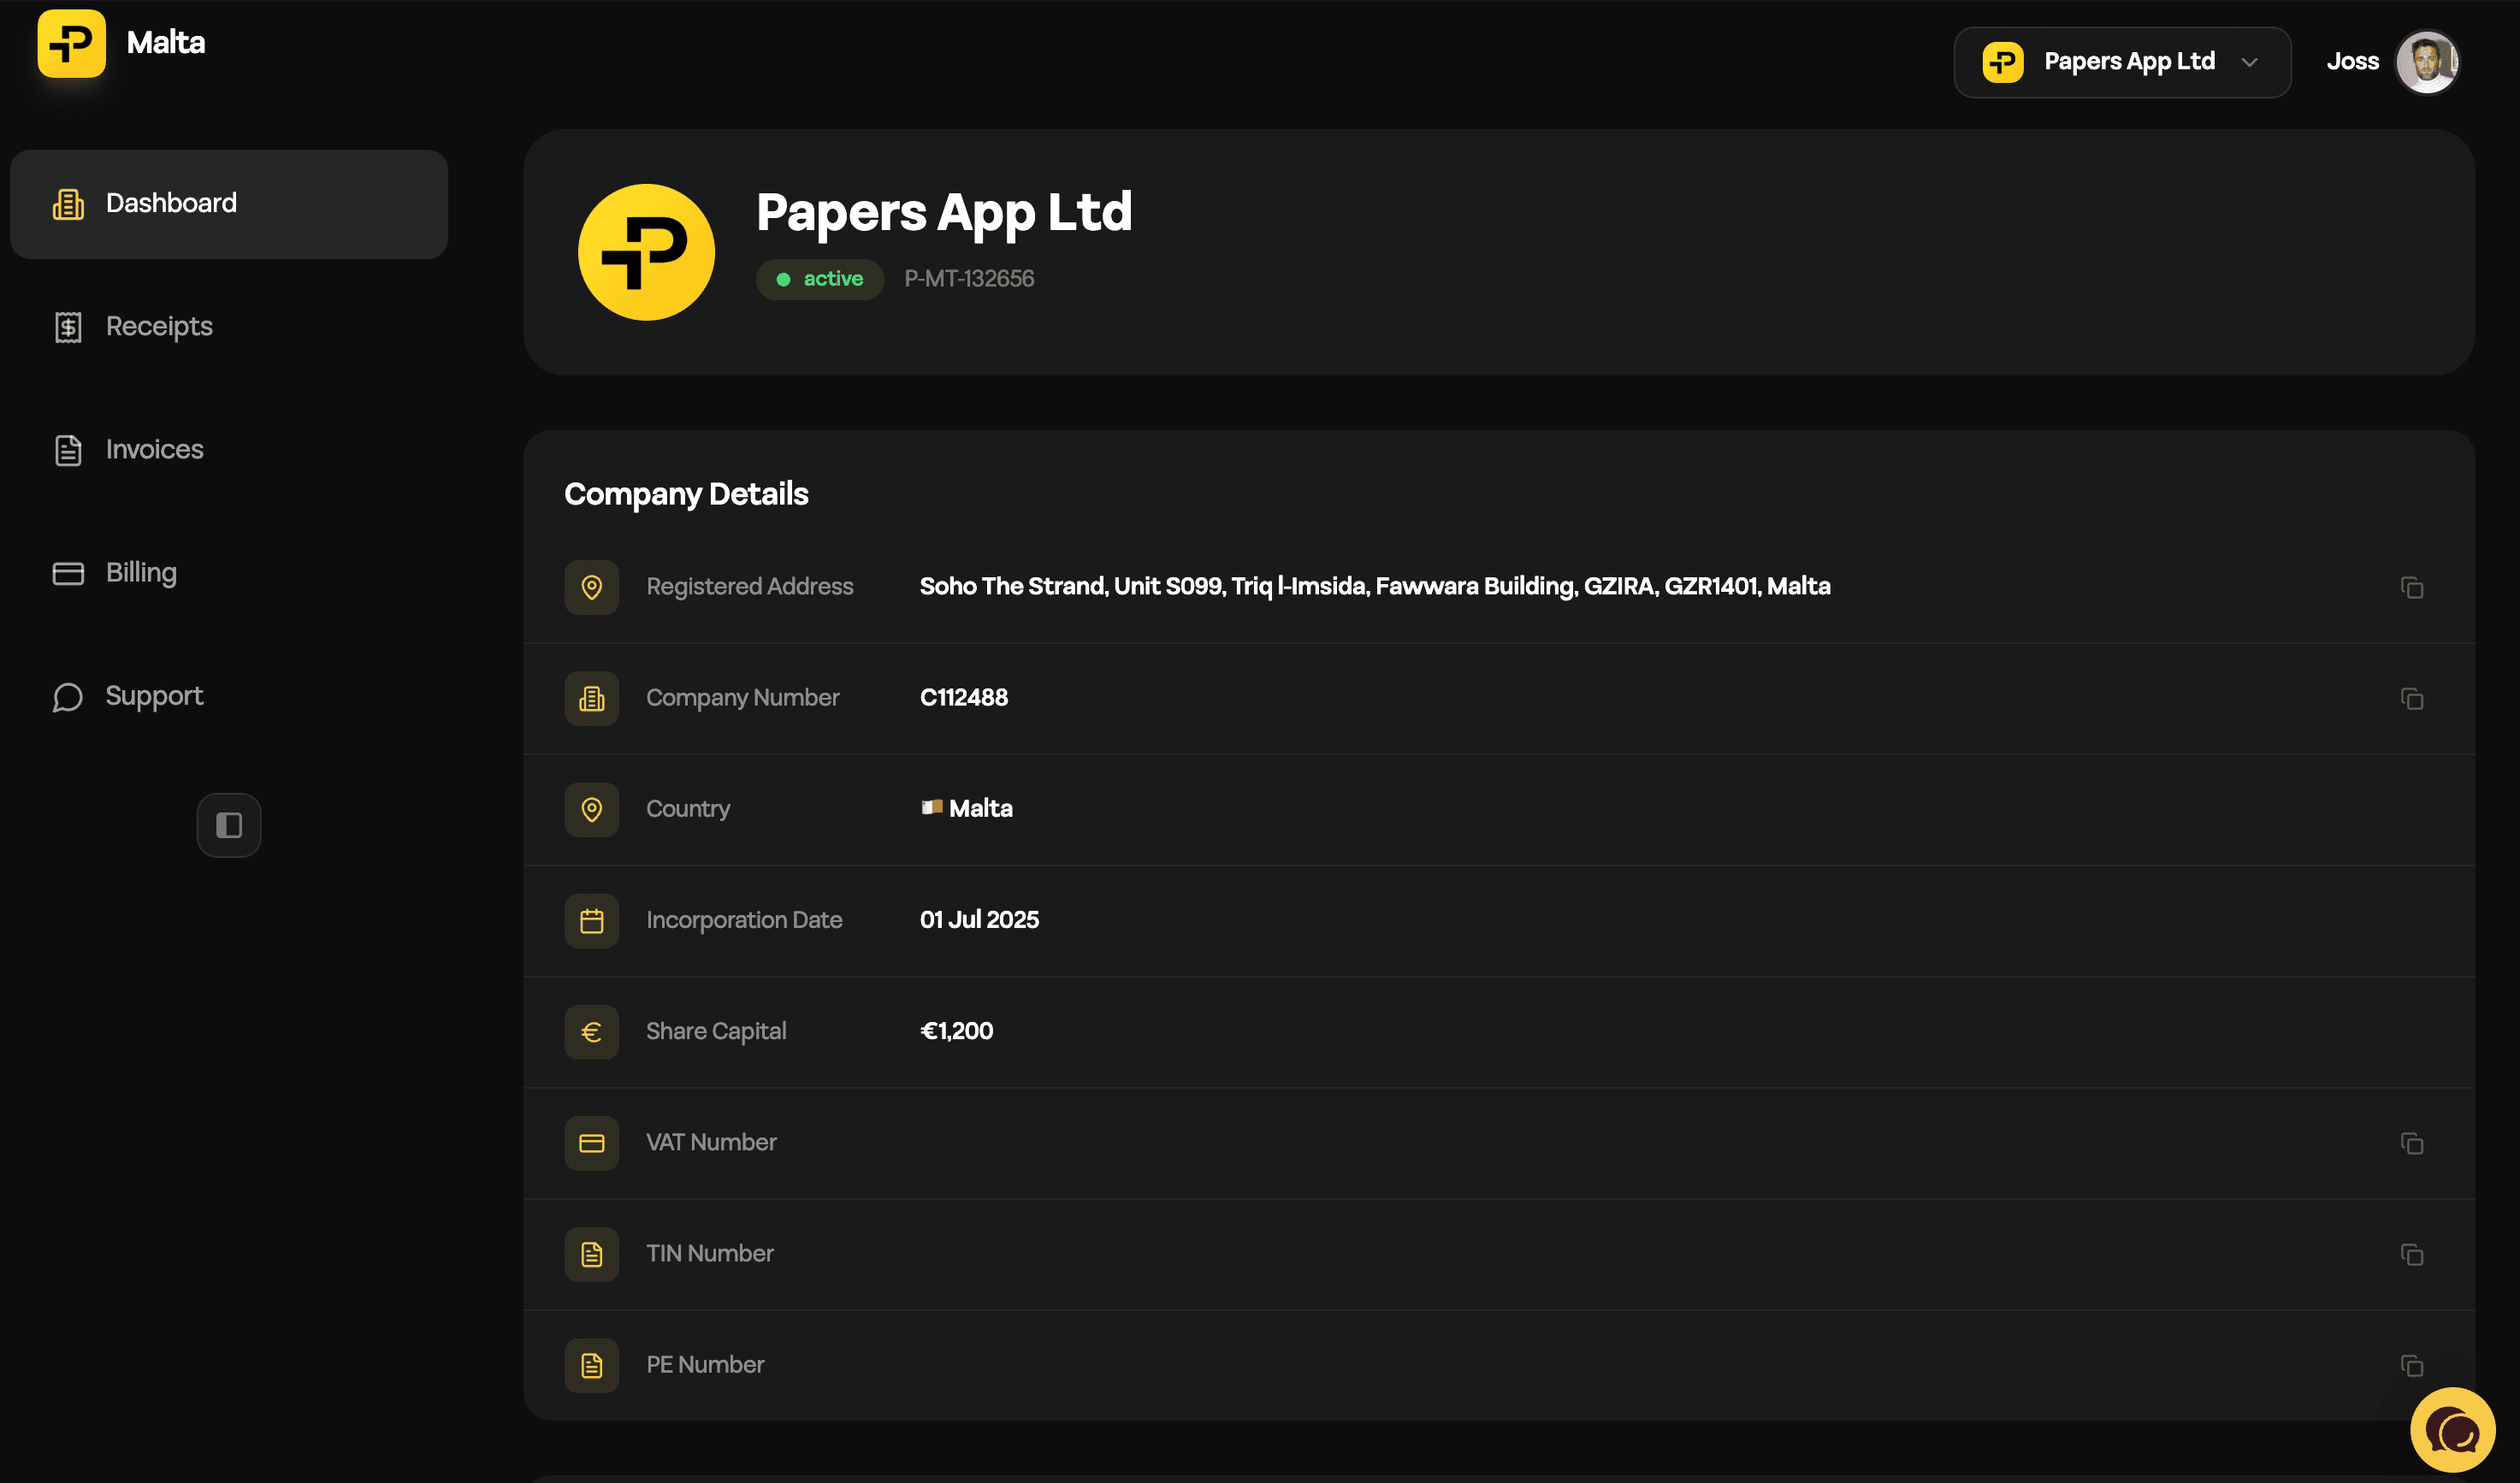Copy the Registered Address using its copy icon
This screenshot has height=1483, width=2520.
point(2411,588)
